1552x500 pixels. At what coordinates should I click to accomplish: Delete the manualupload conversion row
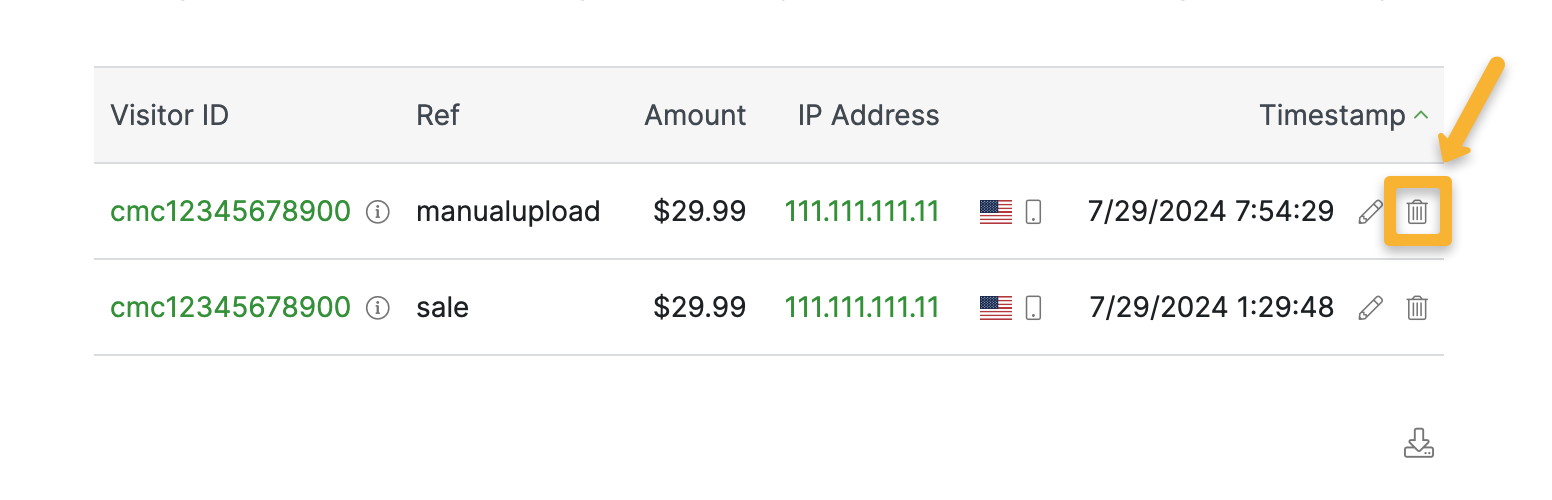tap(1417, 212)
